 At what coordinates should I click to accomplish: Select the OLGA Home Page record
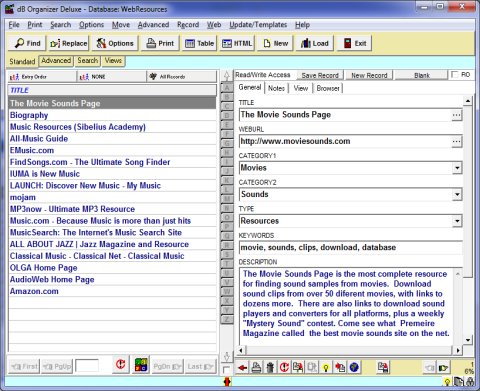(112, 268)
